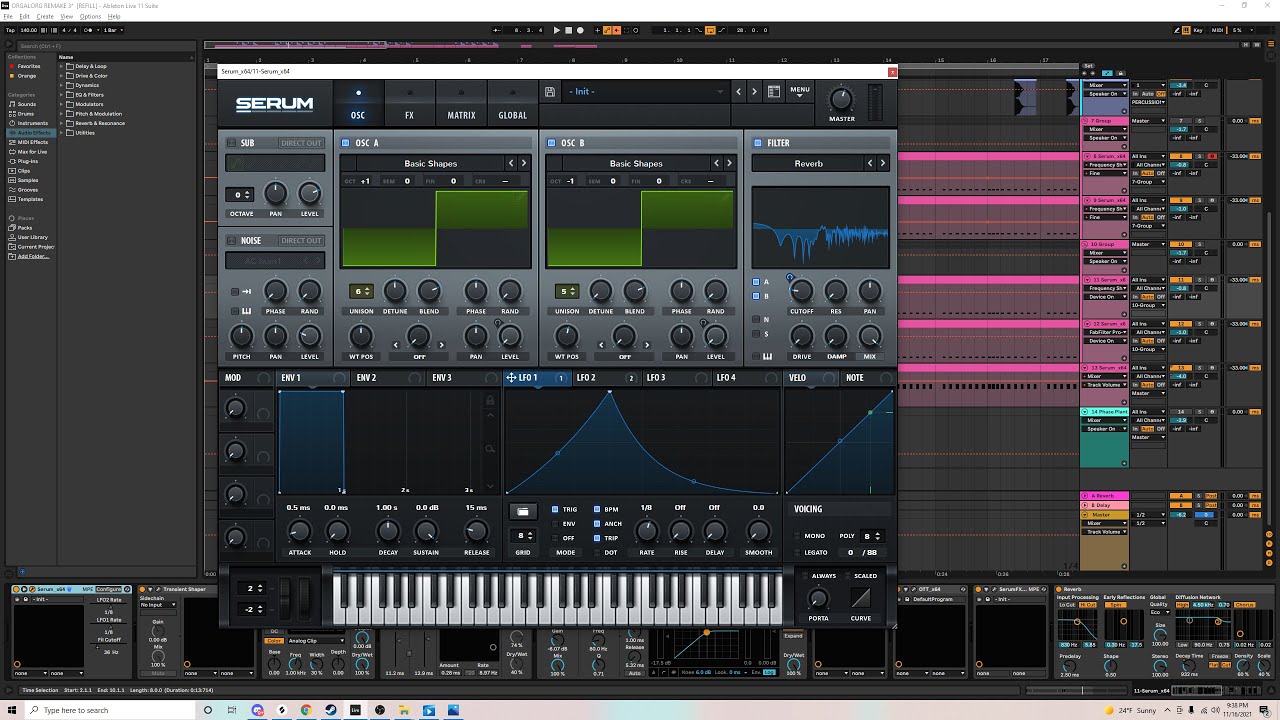Click Add Folder link in Places

[x=33, y=256]
